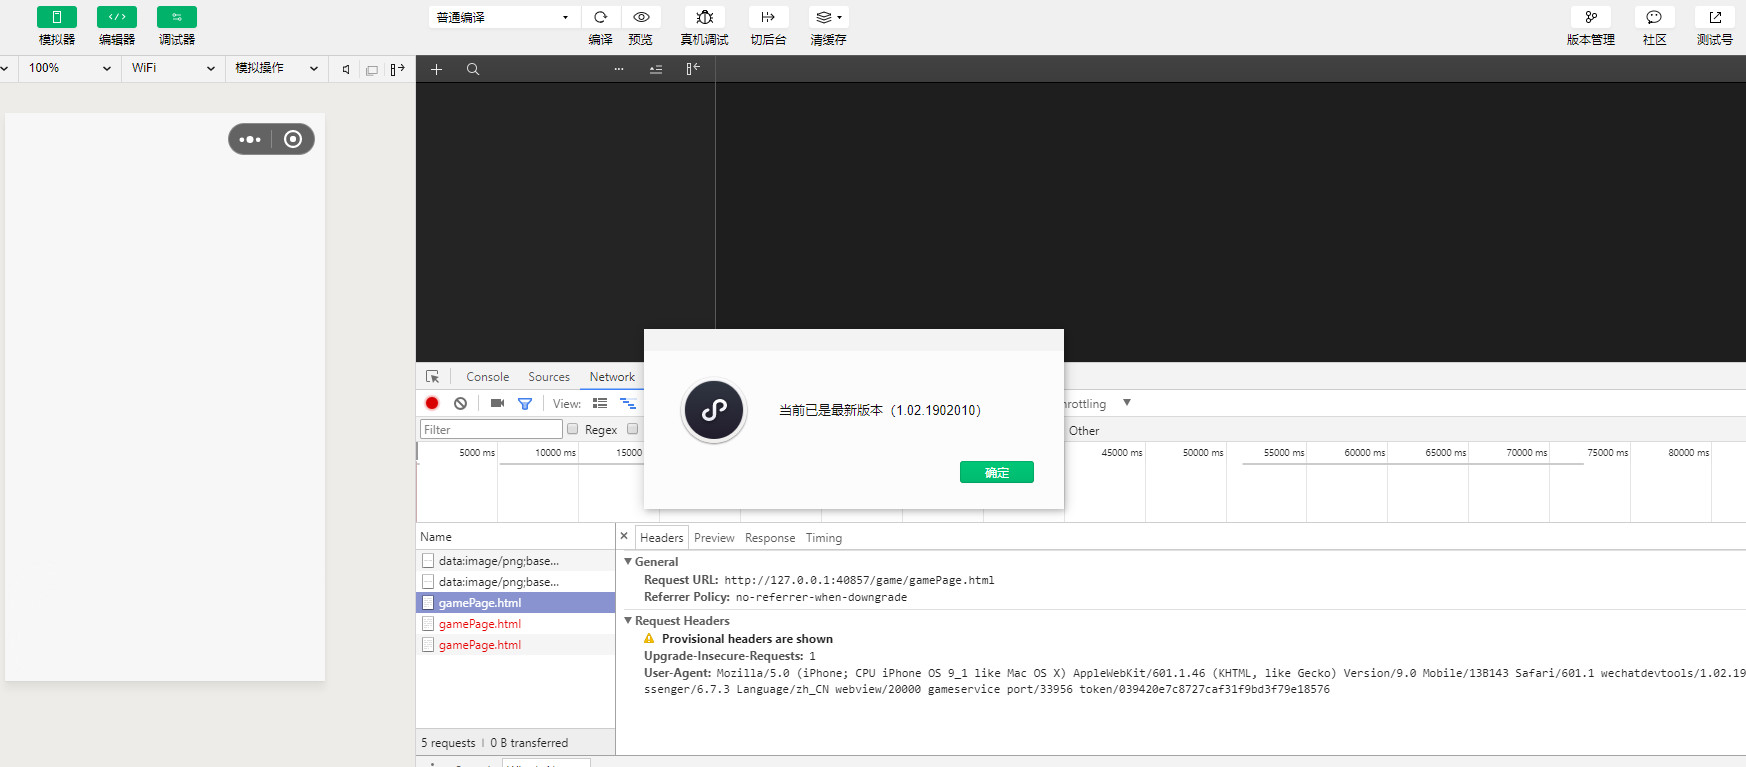
Task: Toggle the 模拟器 simulator panel button
Action: [57, 17]
